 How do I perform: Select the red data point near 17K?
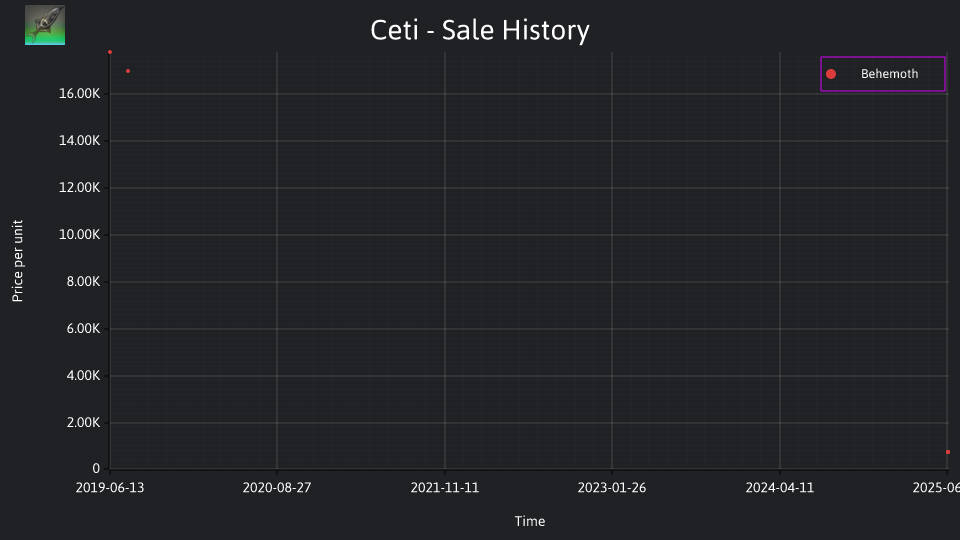pos(128,71)
